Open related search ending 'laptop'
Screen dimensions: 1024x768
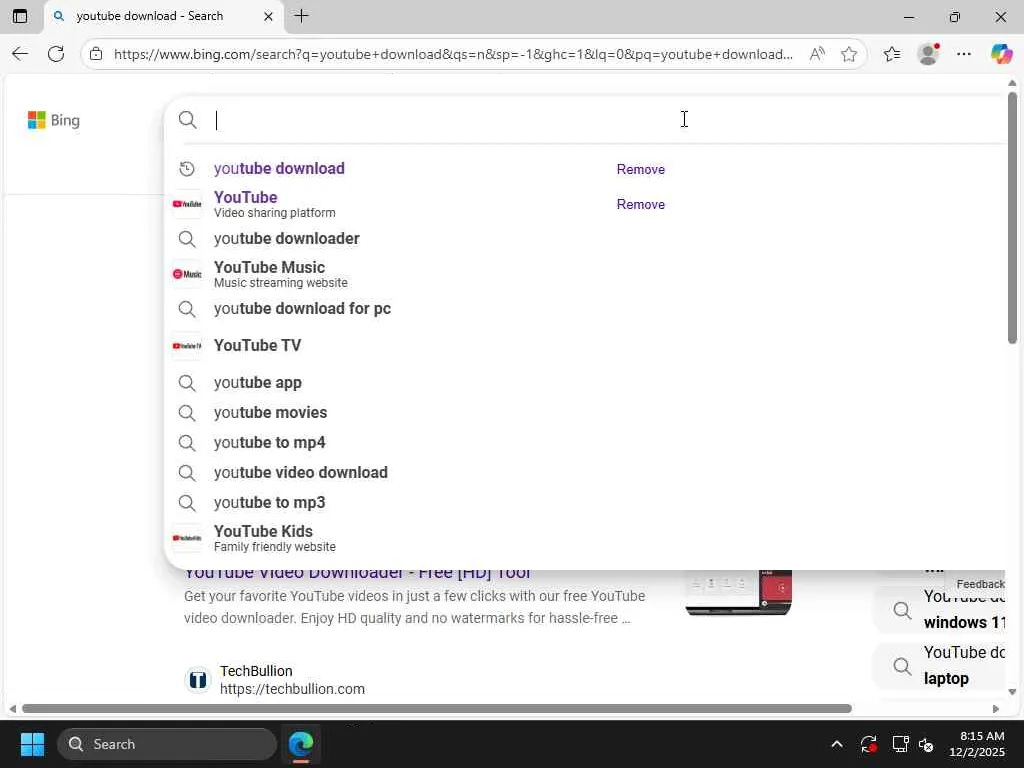point(940,665)
